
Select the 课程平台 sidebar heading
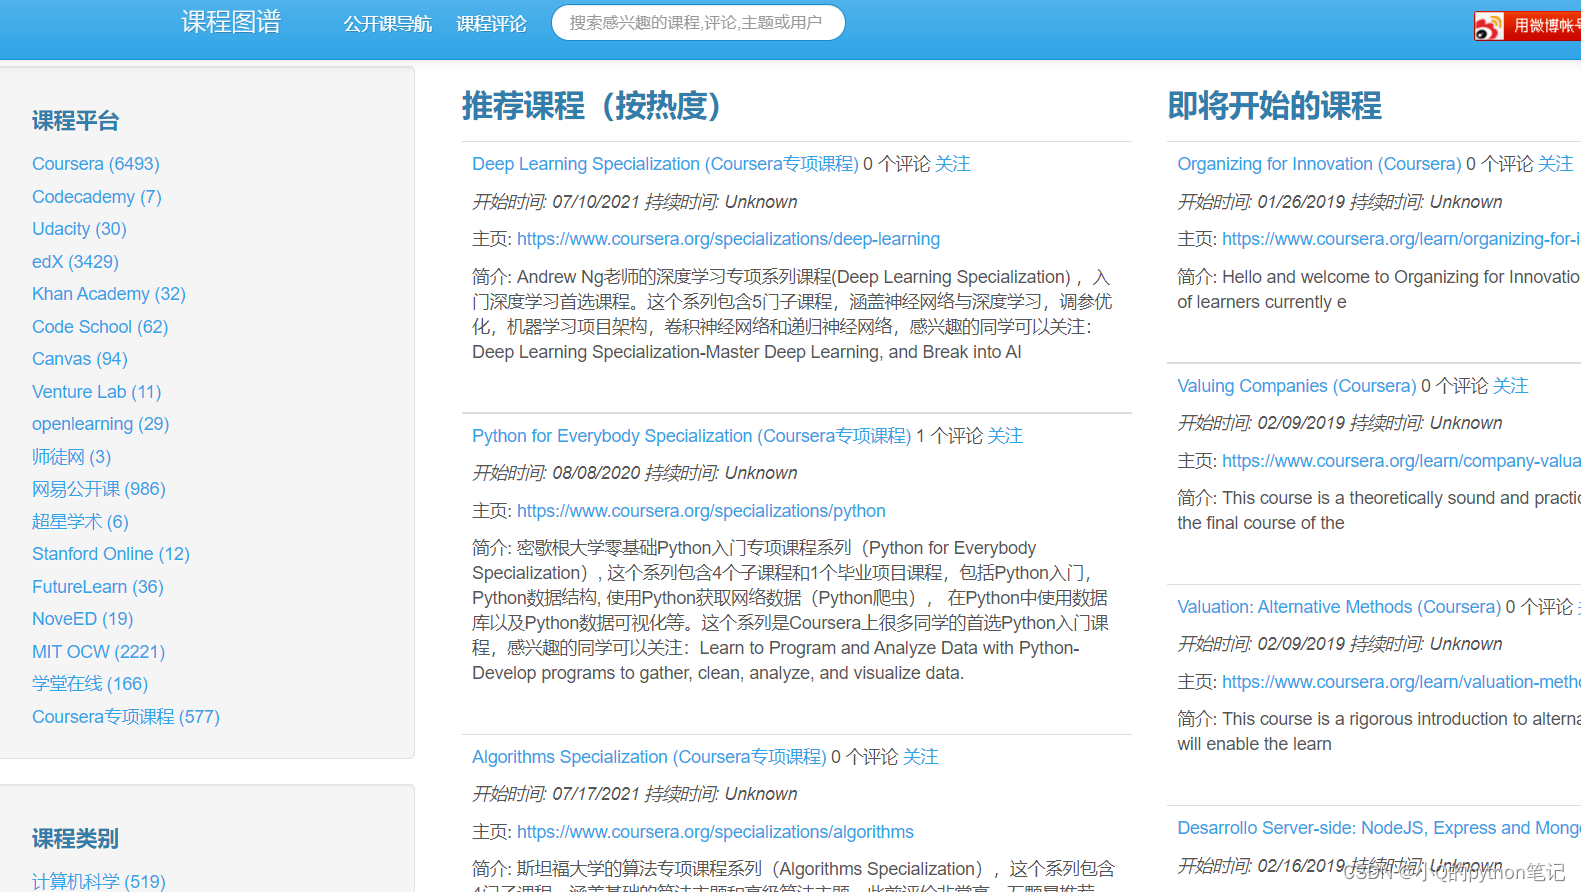point(76,121)
